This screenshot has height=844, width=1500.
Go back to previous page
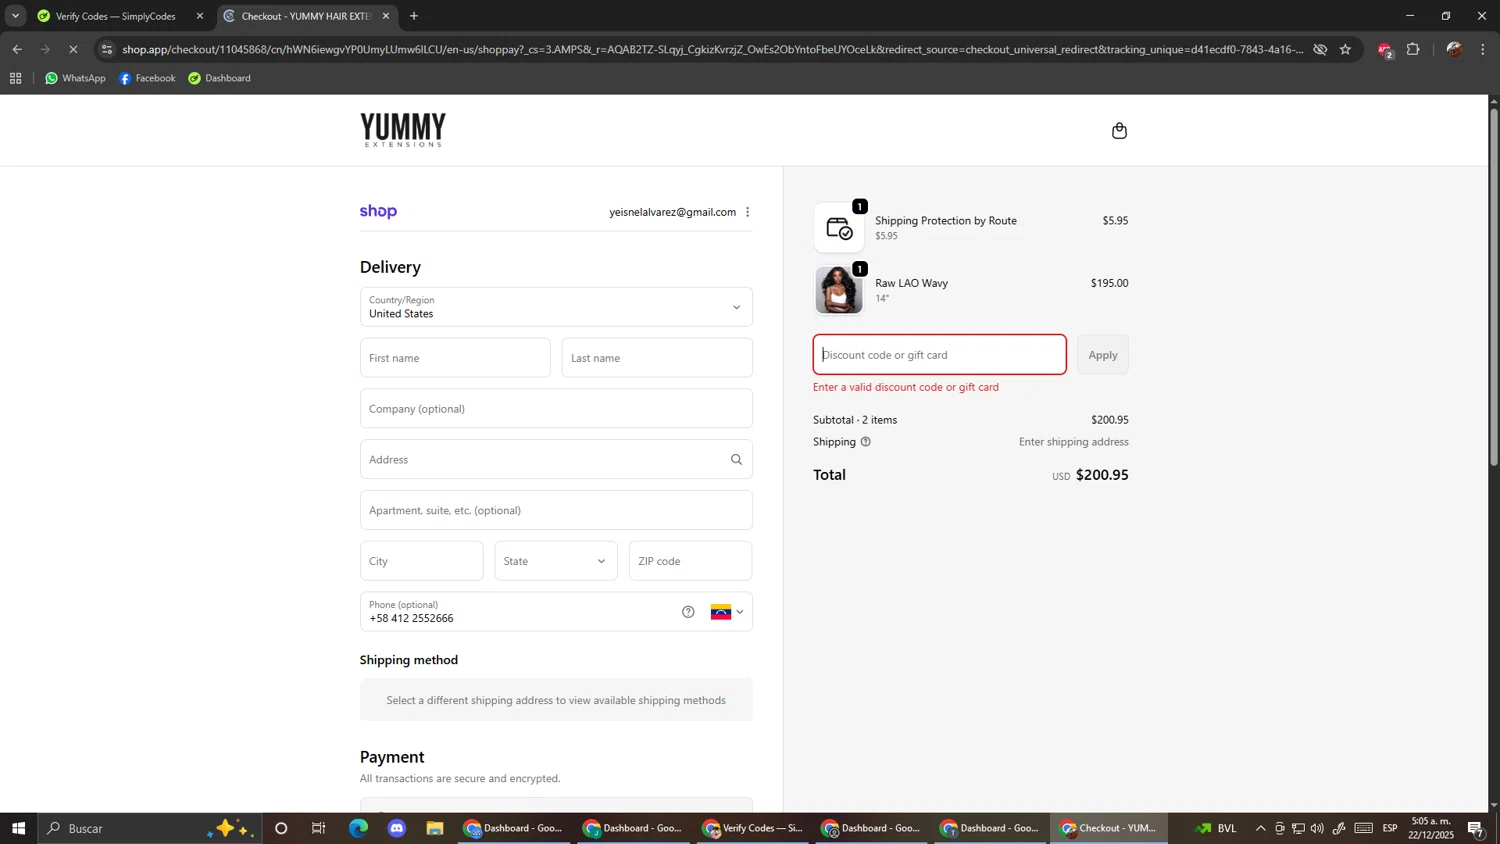[x=17, y=49]
